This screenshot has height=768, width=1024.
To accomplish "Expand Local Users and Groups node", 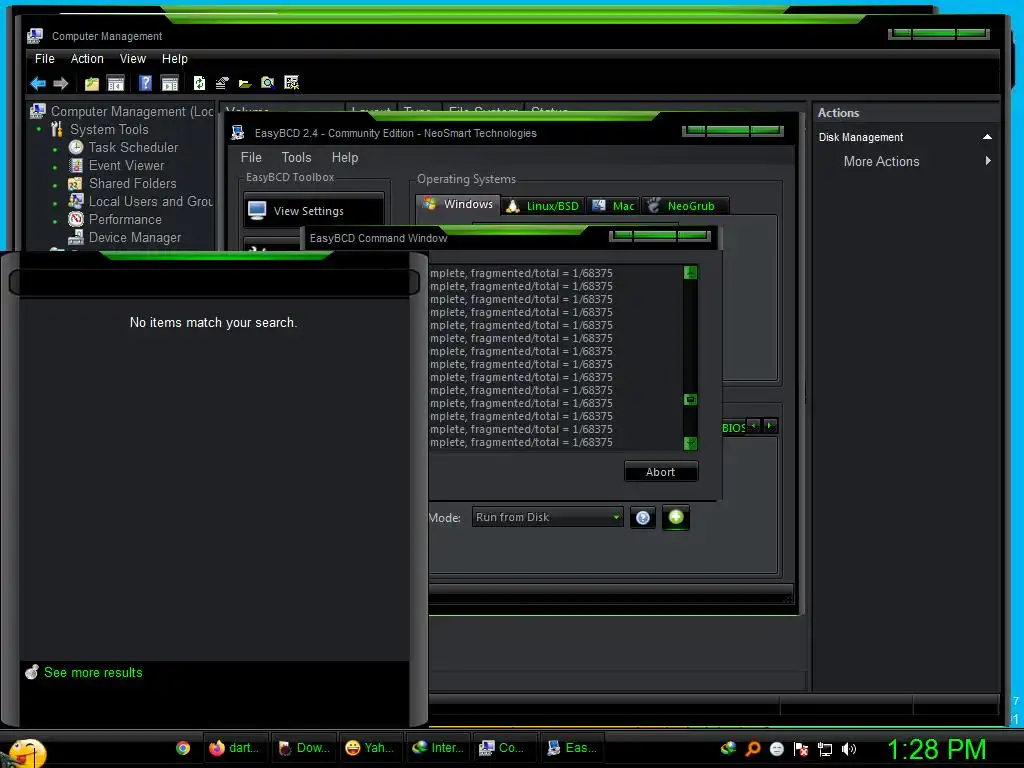I will tap(55, 203).
